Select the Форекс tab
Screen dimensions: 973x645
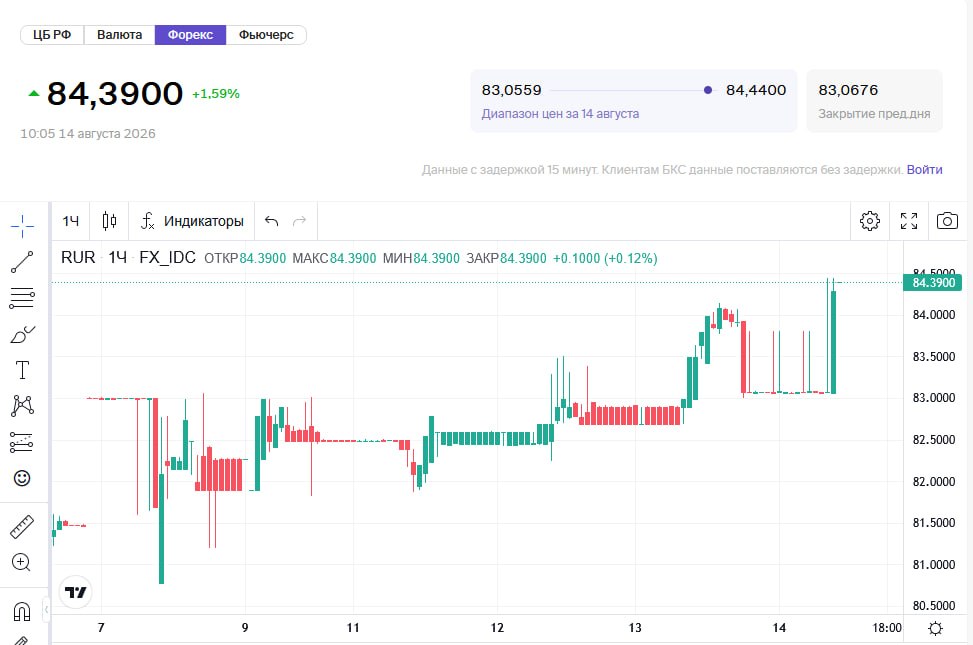tap(191, 35)
